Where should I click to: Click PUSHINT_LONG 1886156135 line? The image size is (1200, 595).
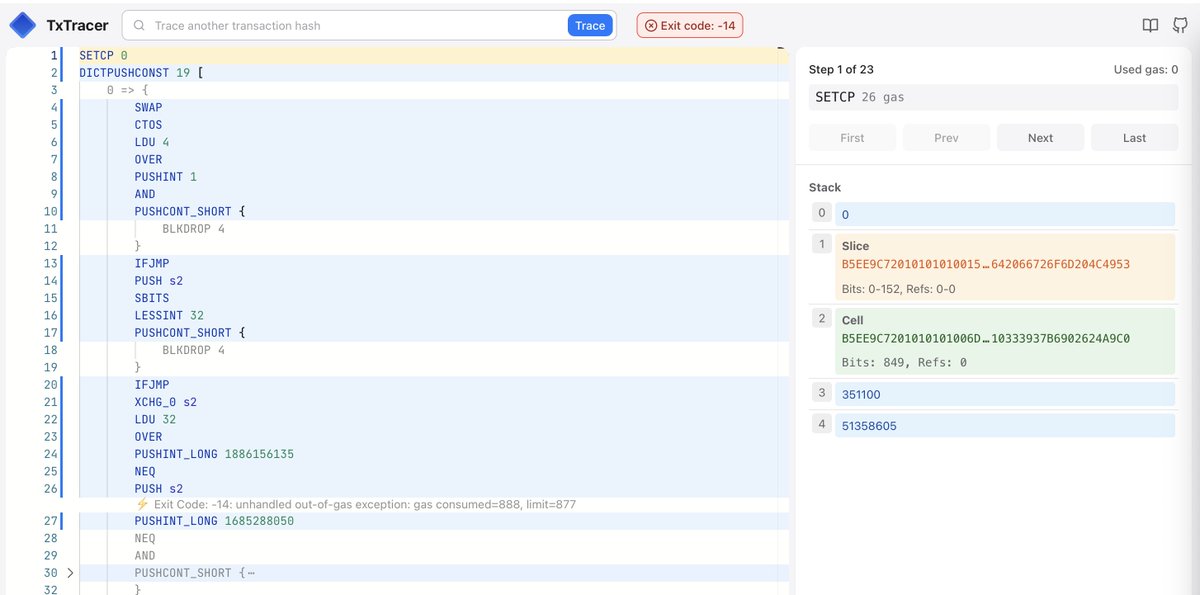coord(214,454)
